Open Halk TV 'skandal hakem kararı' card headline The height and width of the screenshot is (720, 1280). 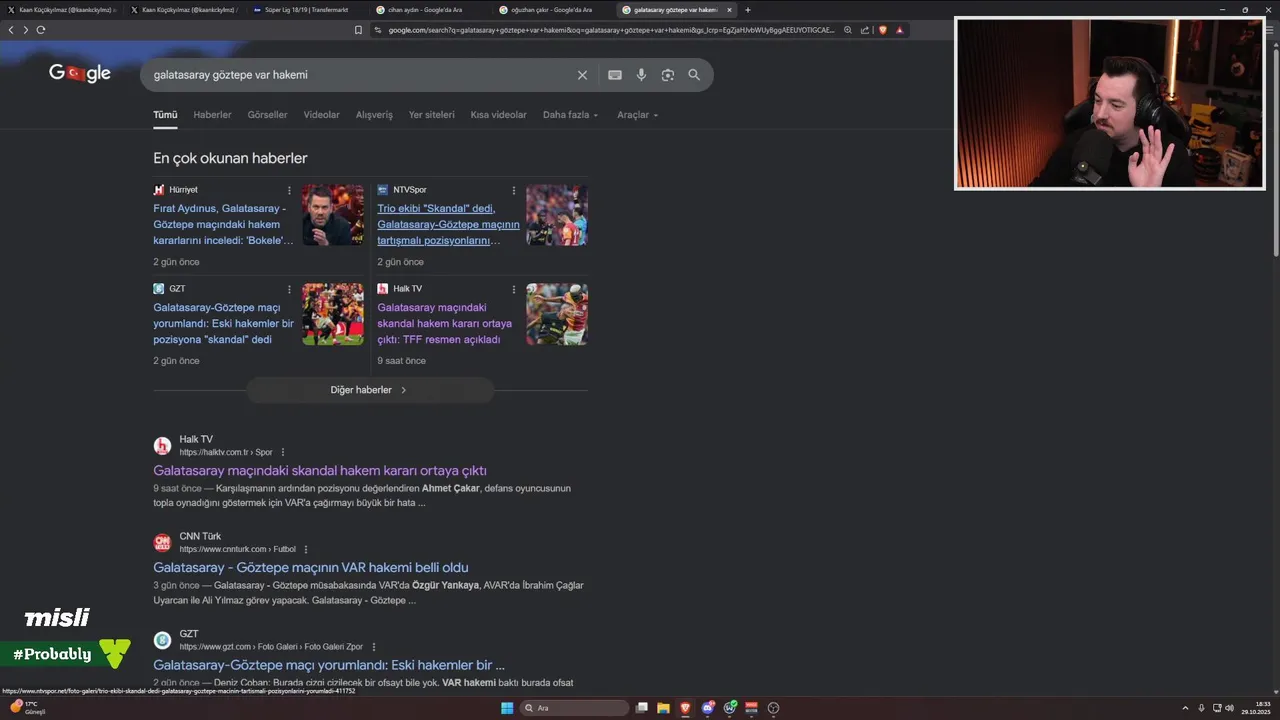pyautogui.click(x=444, y=323)
